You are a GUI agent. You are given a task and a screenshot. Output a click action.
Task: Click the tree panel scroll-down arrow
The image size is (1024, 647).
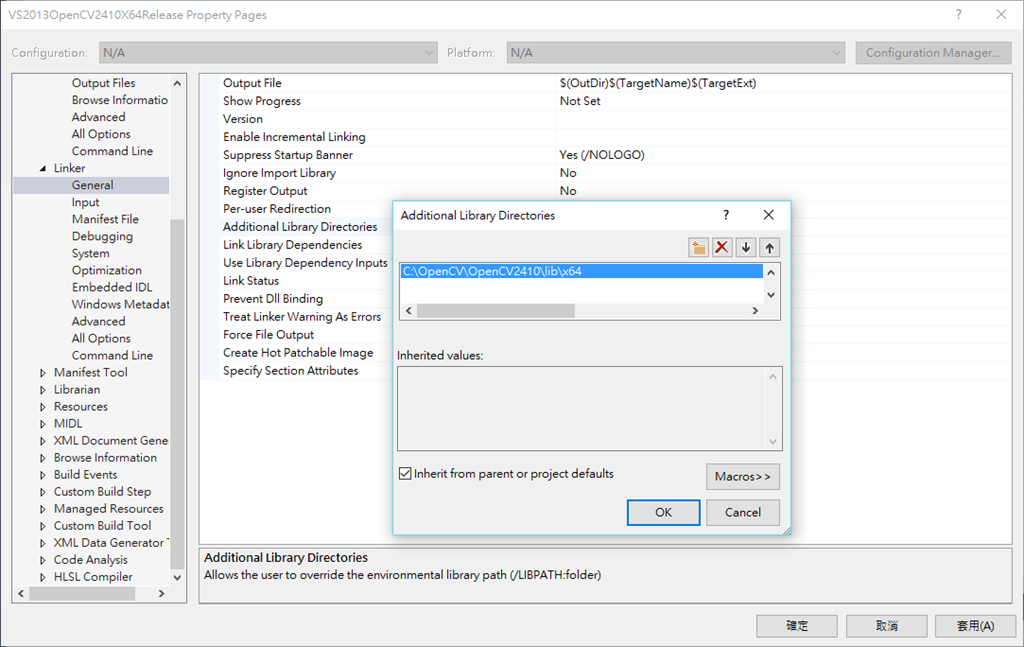177,578
